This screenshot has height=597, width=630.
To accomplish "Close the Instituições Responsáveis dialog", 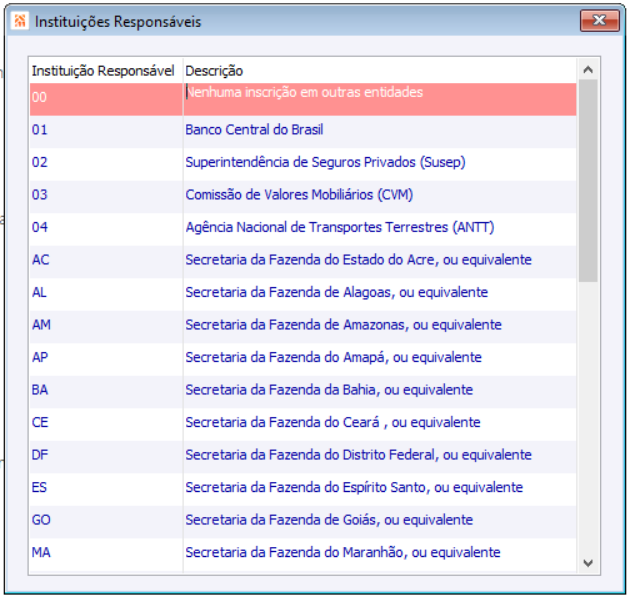I will (599, 20).
